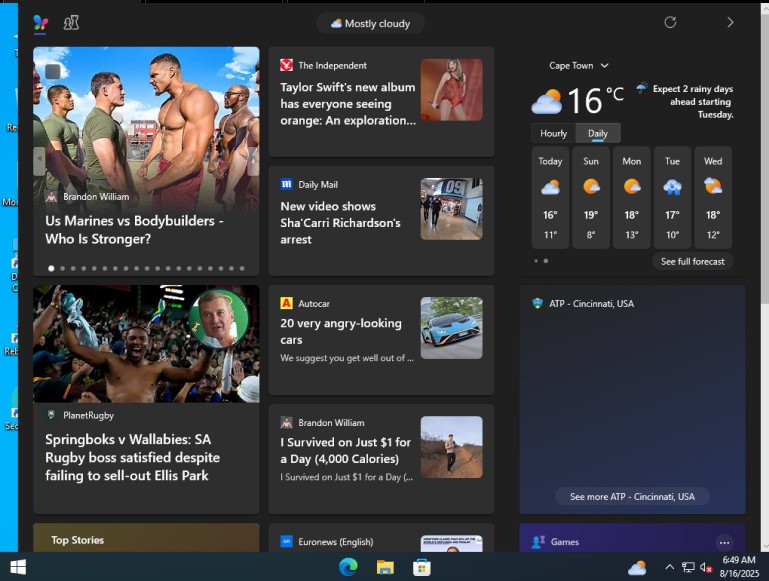Click the muted volume tray icon
This screenshot has height=581, width=769.
706,567
